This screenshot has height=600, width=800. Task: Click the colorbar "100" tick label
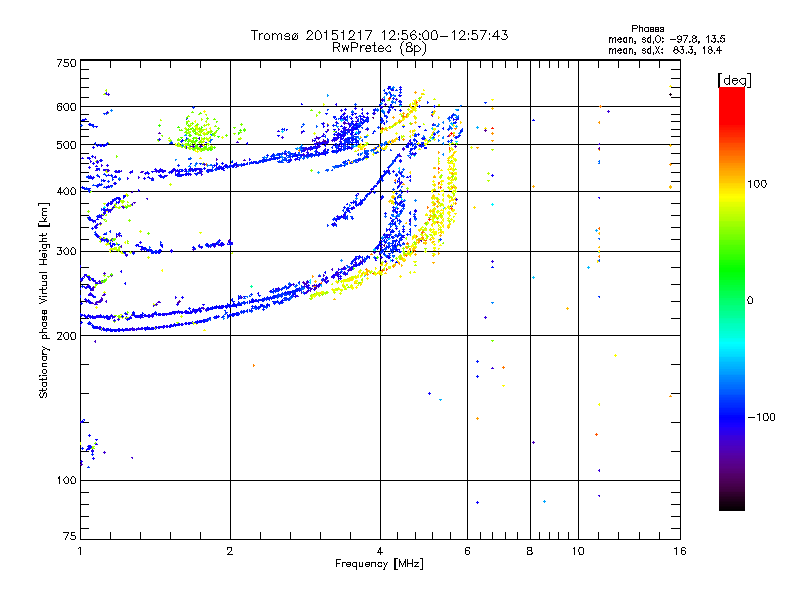click(x=757, y=184)
